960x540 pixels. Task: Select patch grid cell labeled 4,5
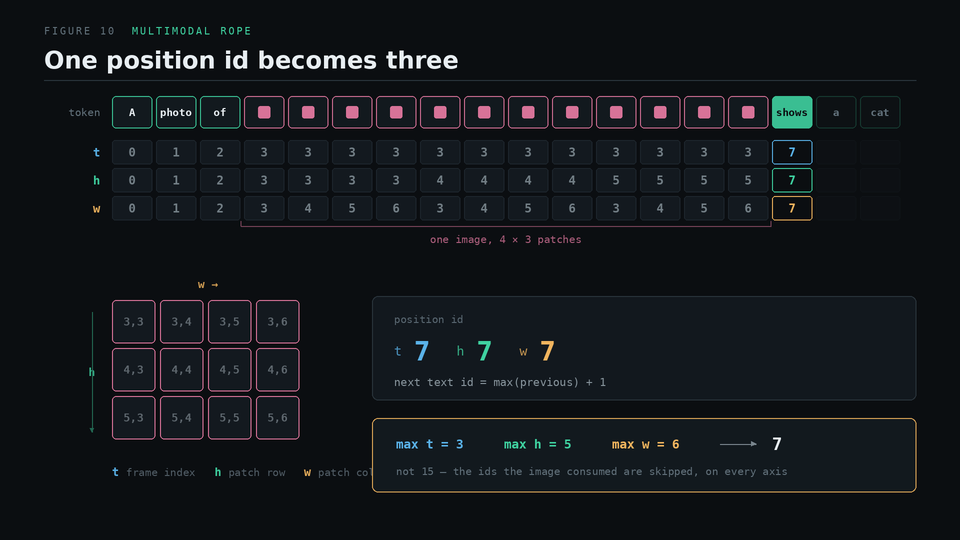tap(230, 370)
